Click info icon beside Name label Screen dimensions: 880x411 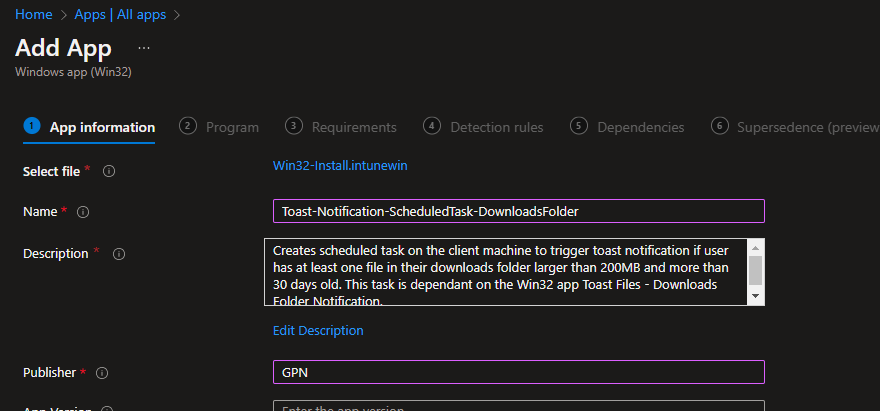(83, 212)
